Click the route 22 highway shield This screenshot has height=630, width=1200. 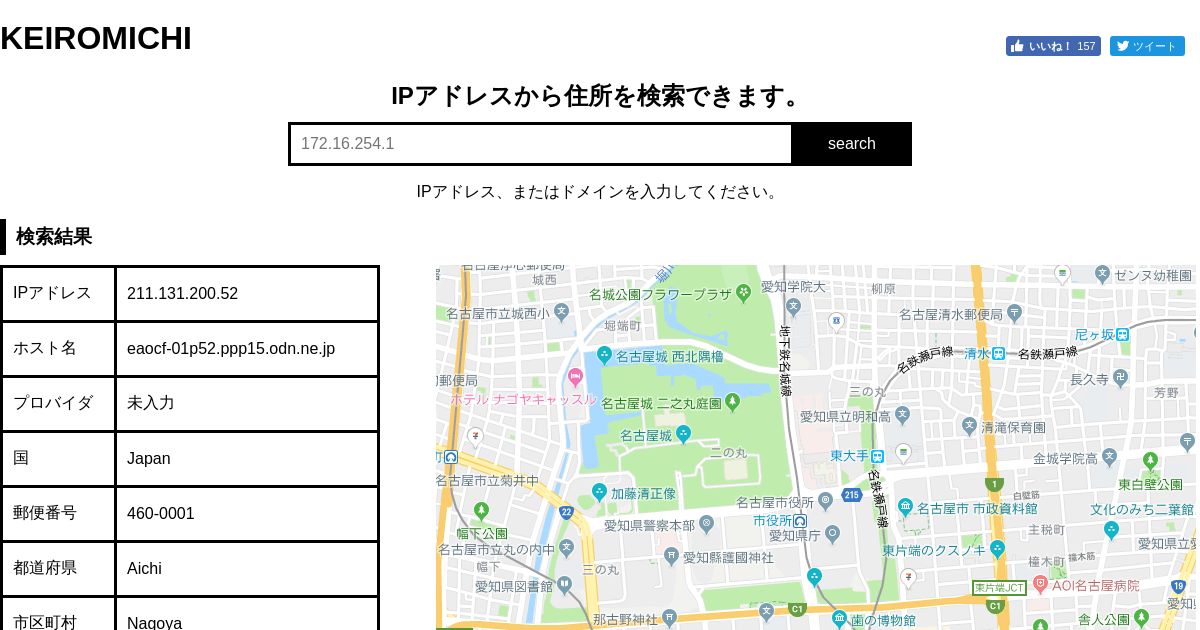[566, 512]
